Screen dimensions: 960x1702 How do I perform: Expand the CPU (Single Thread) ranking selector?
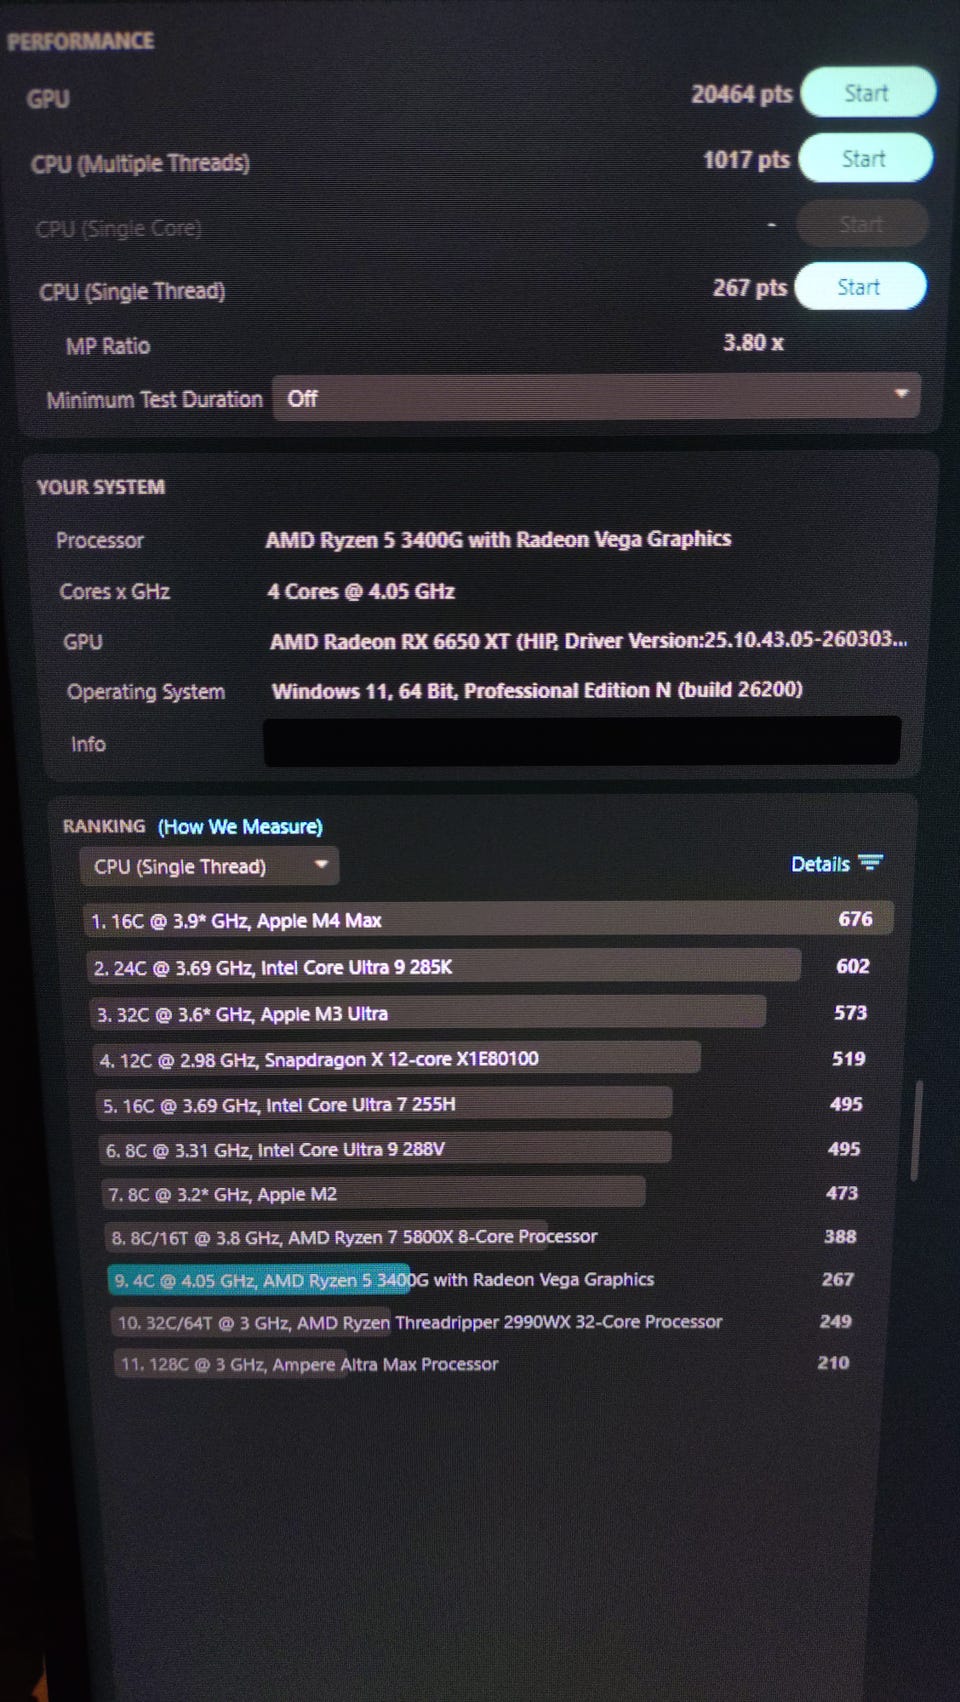click(x=209, y=866)
